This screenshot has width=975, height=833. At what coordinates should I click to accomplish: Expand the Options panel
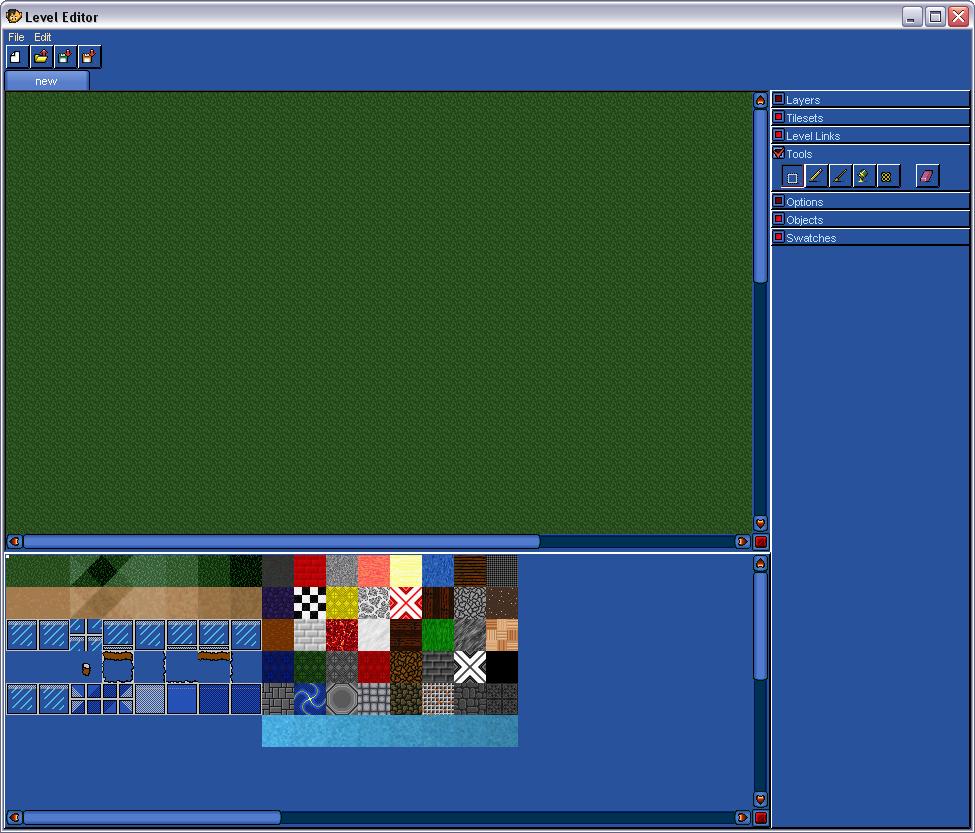click(779, 201)
